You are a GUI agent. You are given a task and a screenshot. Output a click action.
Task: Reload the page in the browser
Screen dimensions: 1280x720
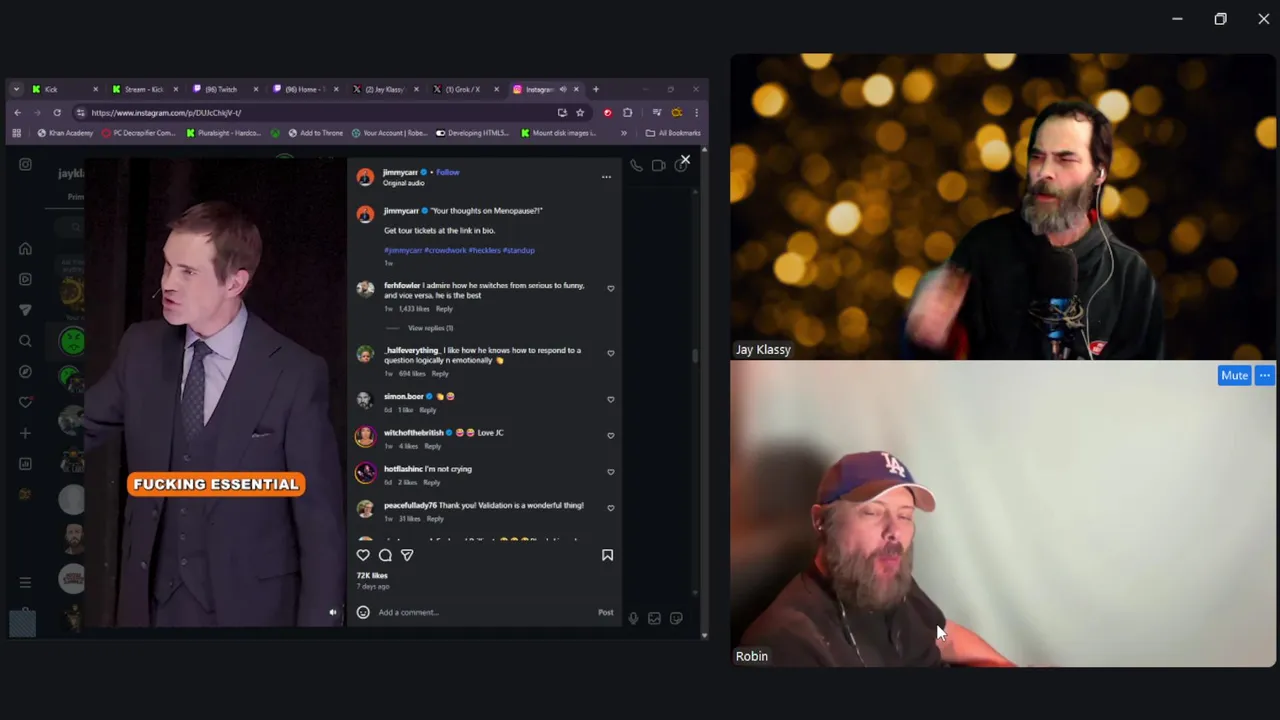point(57,112)
